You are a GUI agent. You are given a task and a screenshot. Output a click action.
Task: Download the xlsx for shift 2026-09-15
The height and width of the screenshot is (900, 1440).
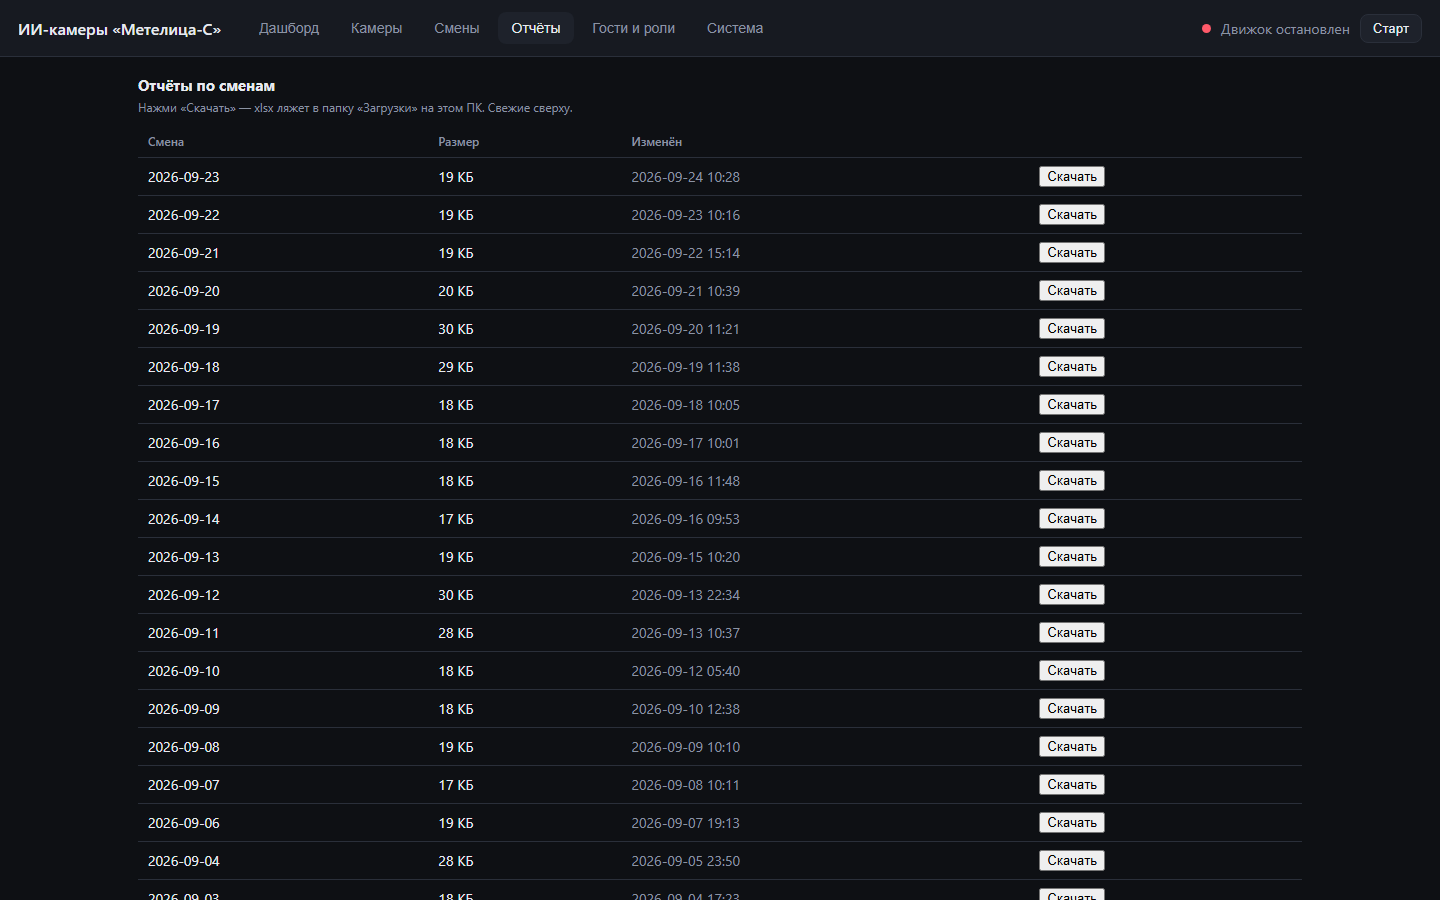click(x=1072, y=481)
